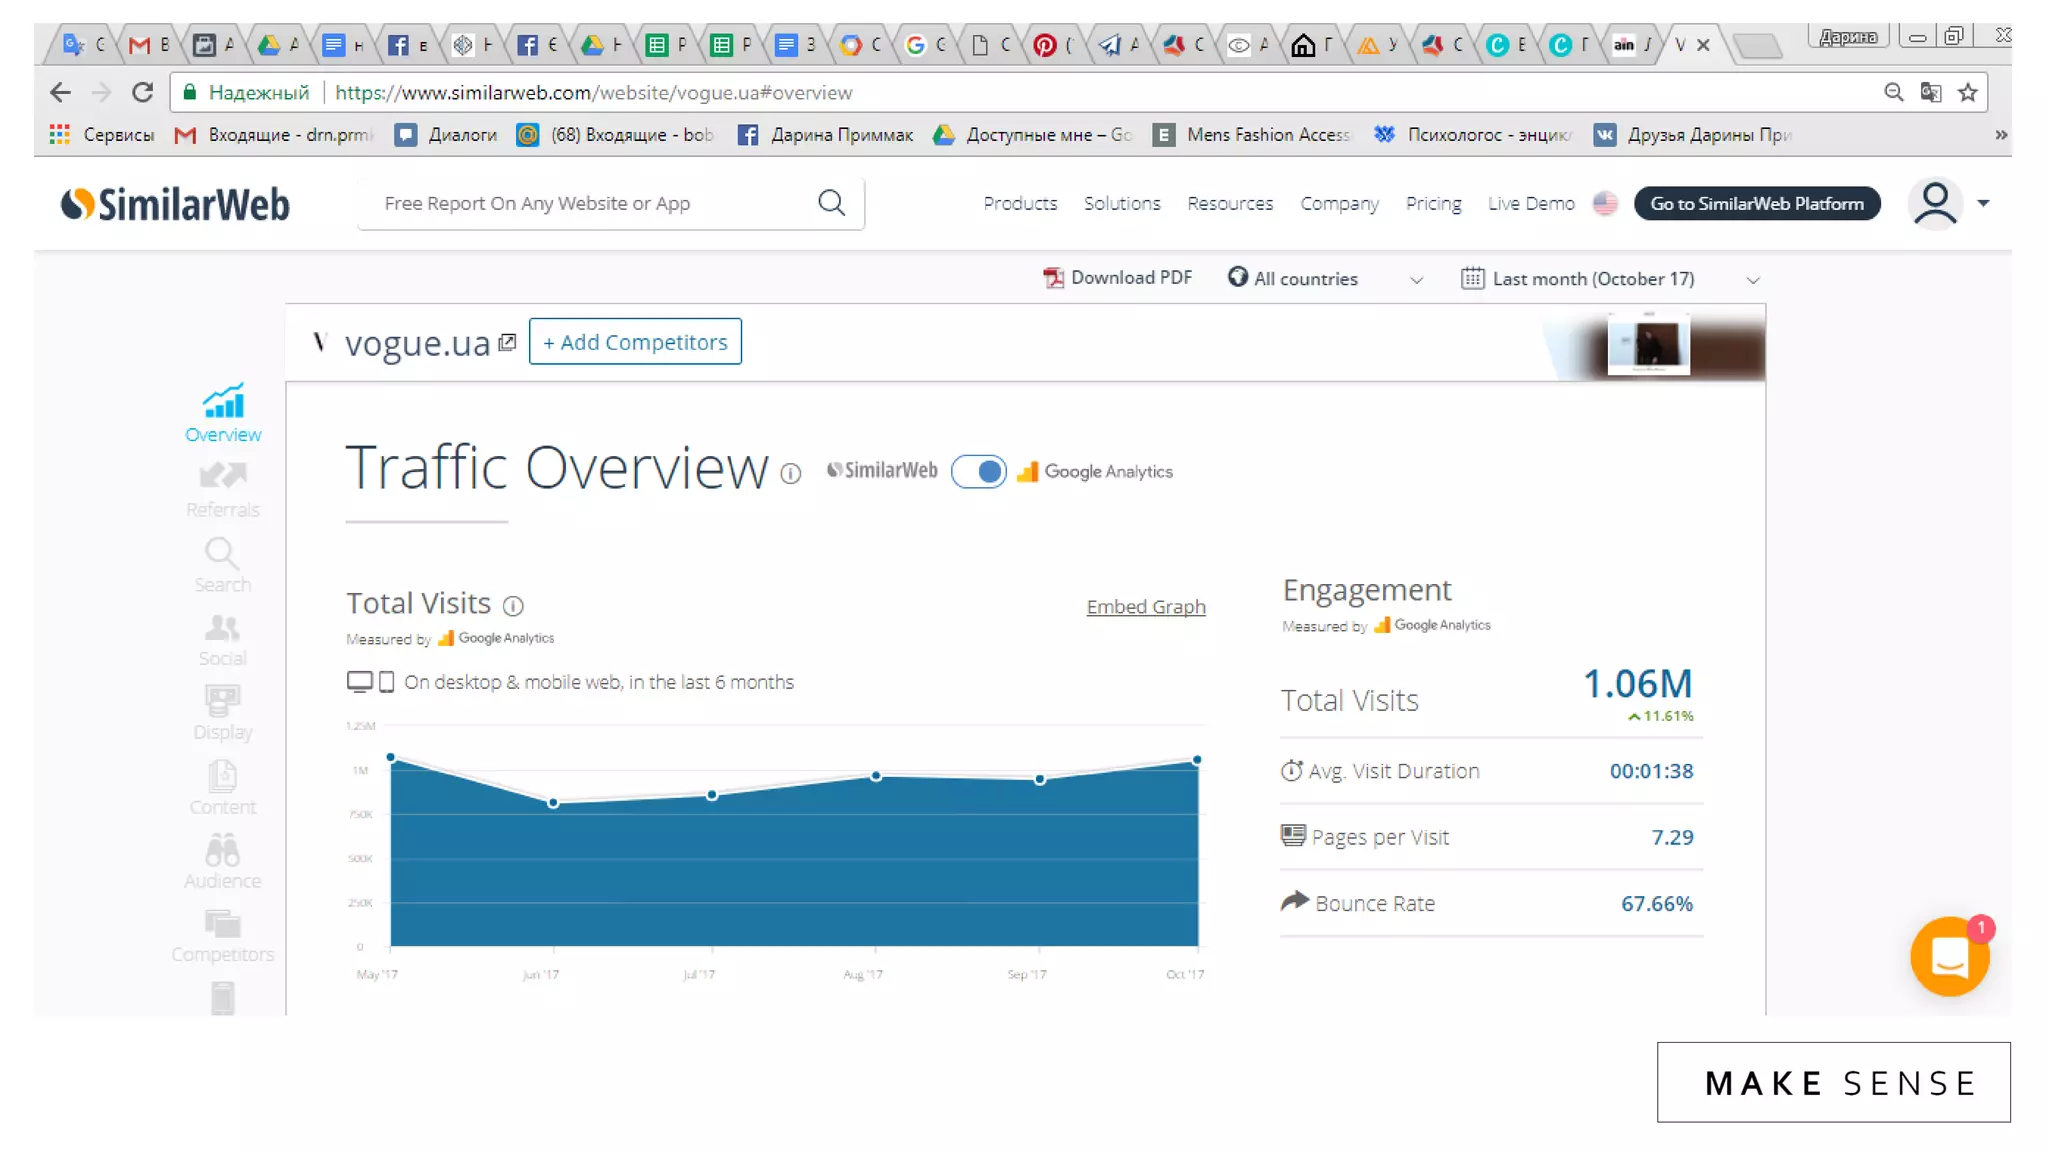Open the Search sidebar section

coord(222,564)
